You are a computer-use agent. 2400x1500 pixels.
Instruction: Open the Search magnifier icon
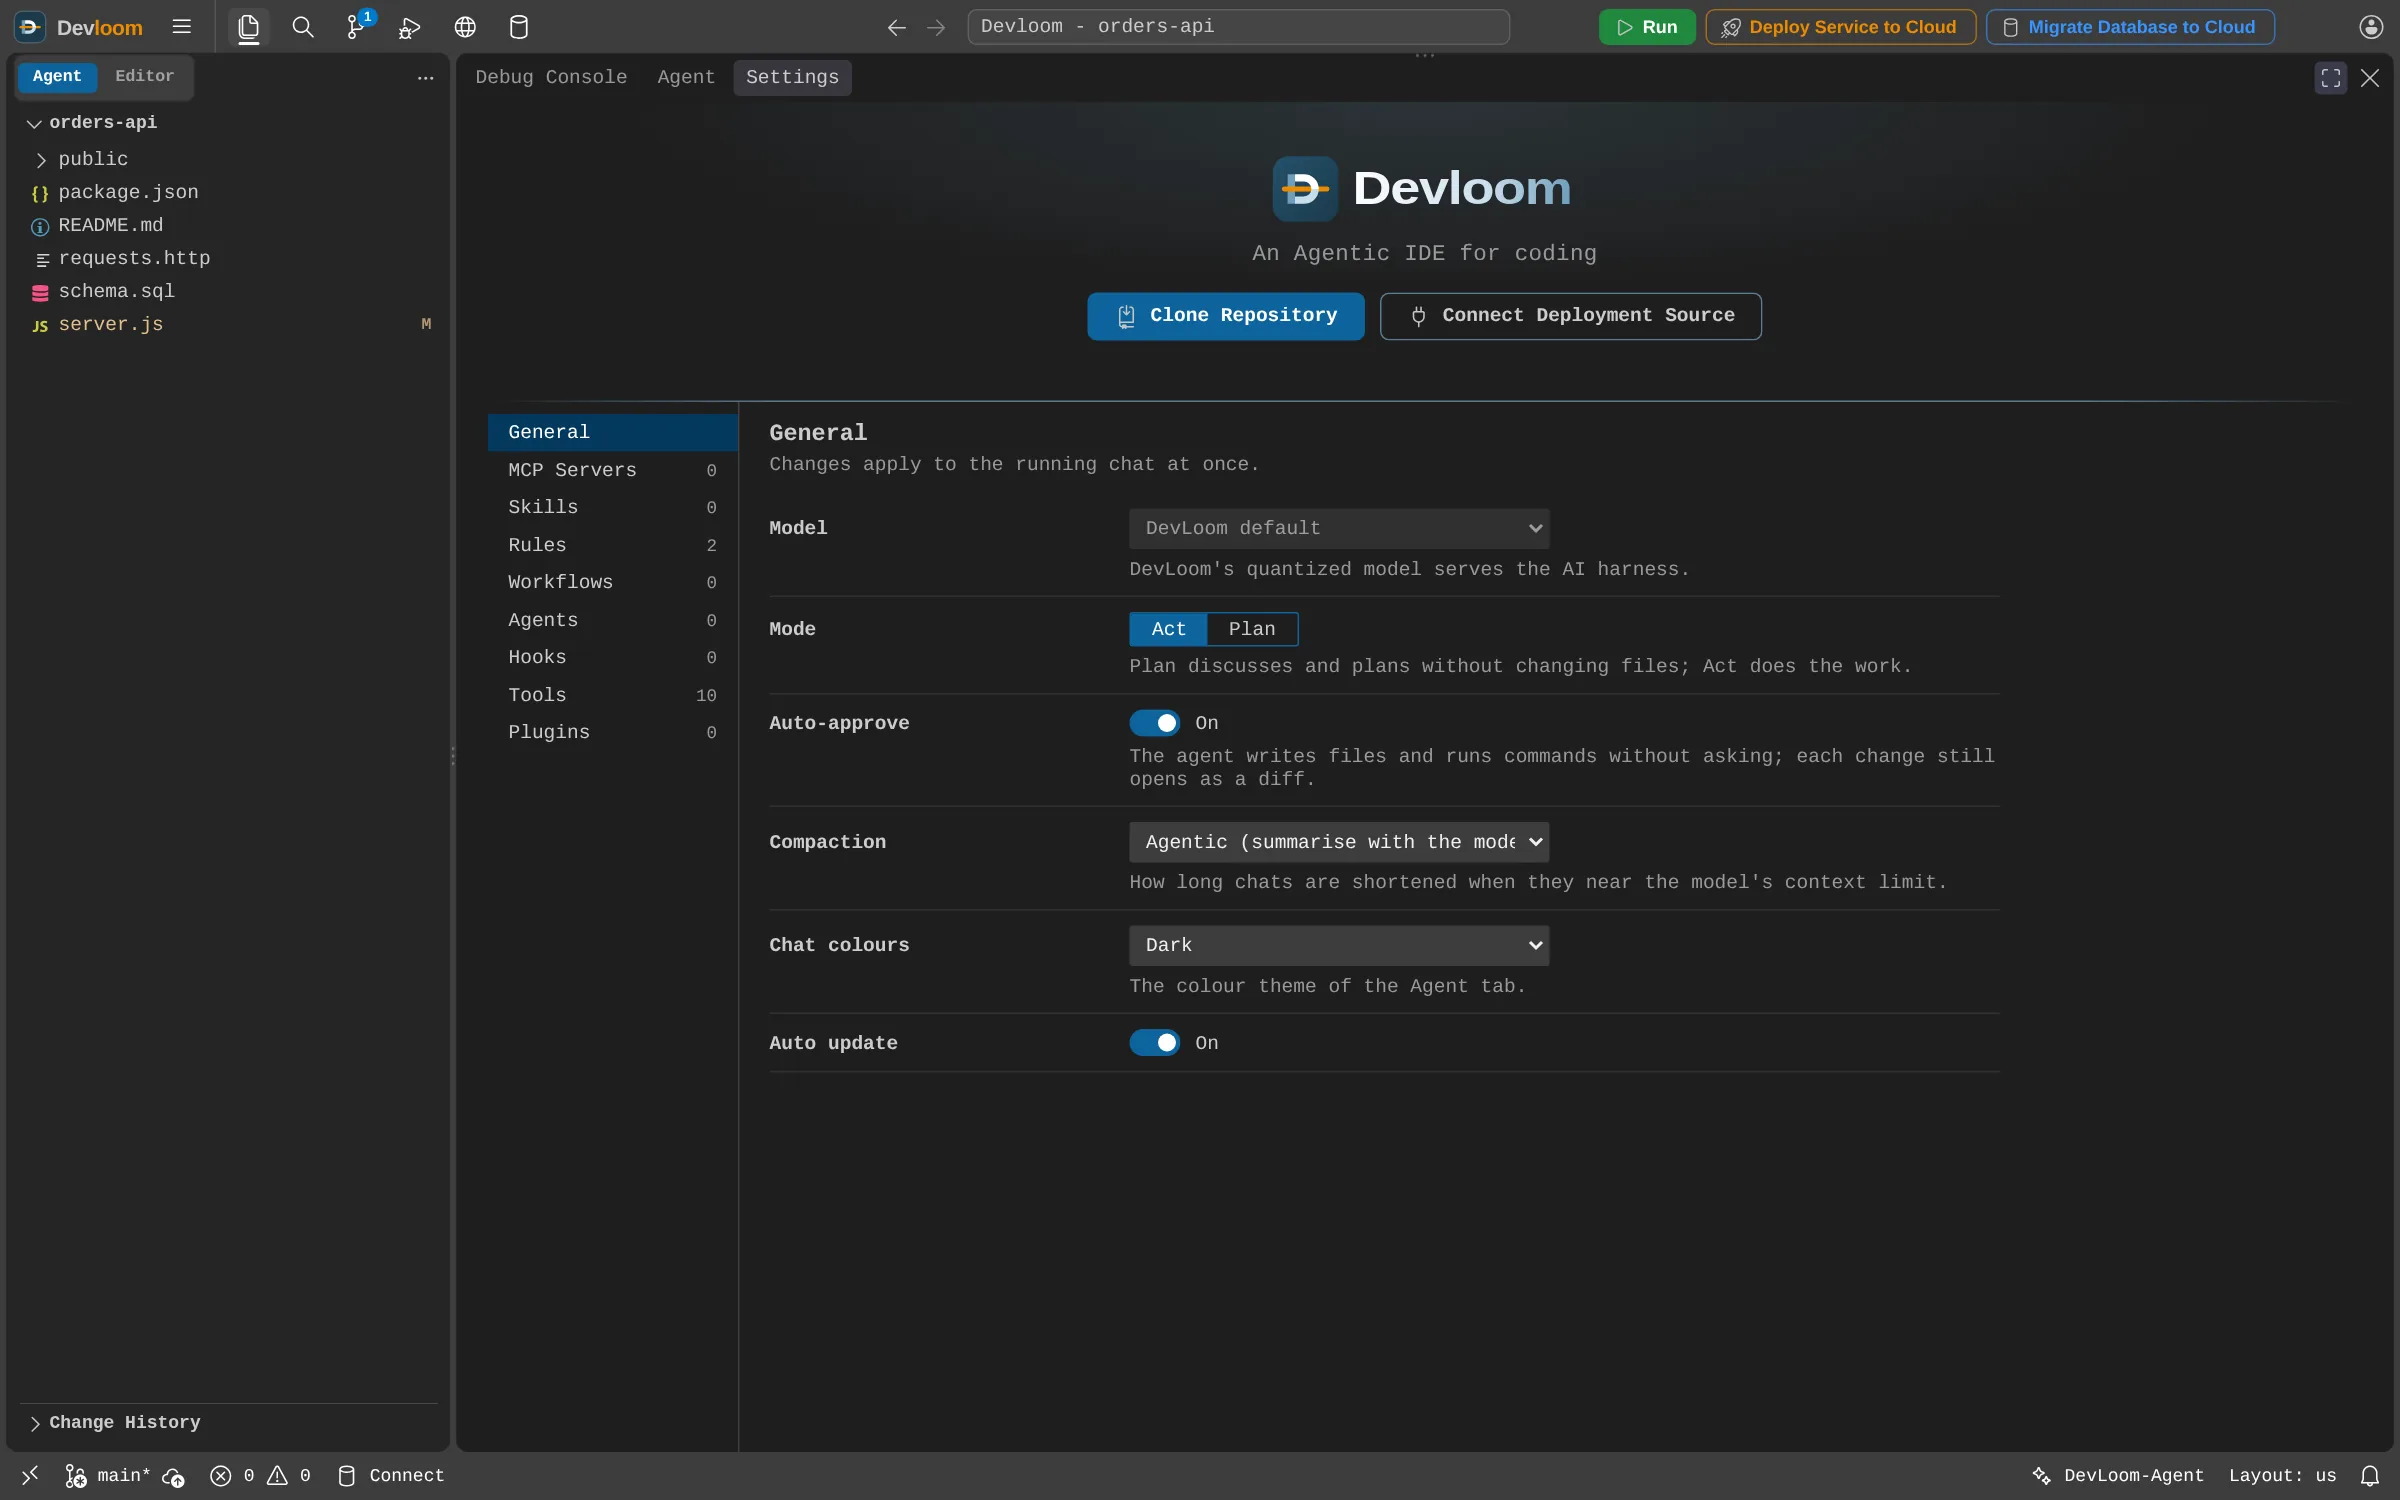302,27
